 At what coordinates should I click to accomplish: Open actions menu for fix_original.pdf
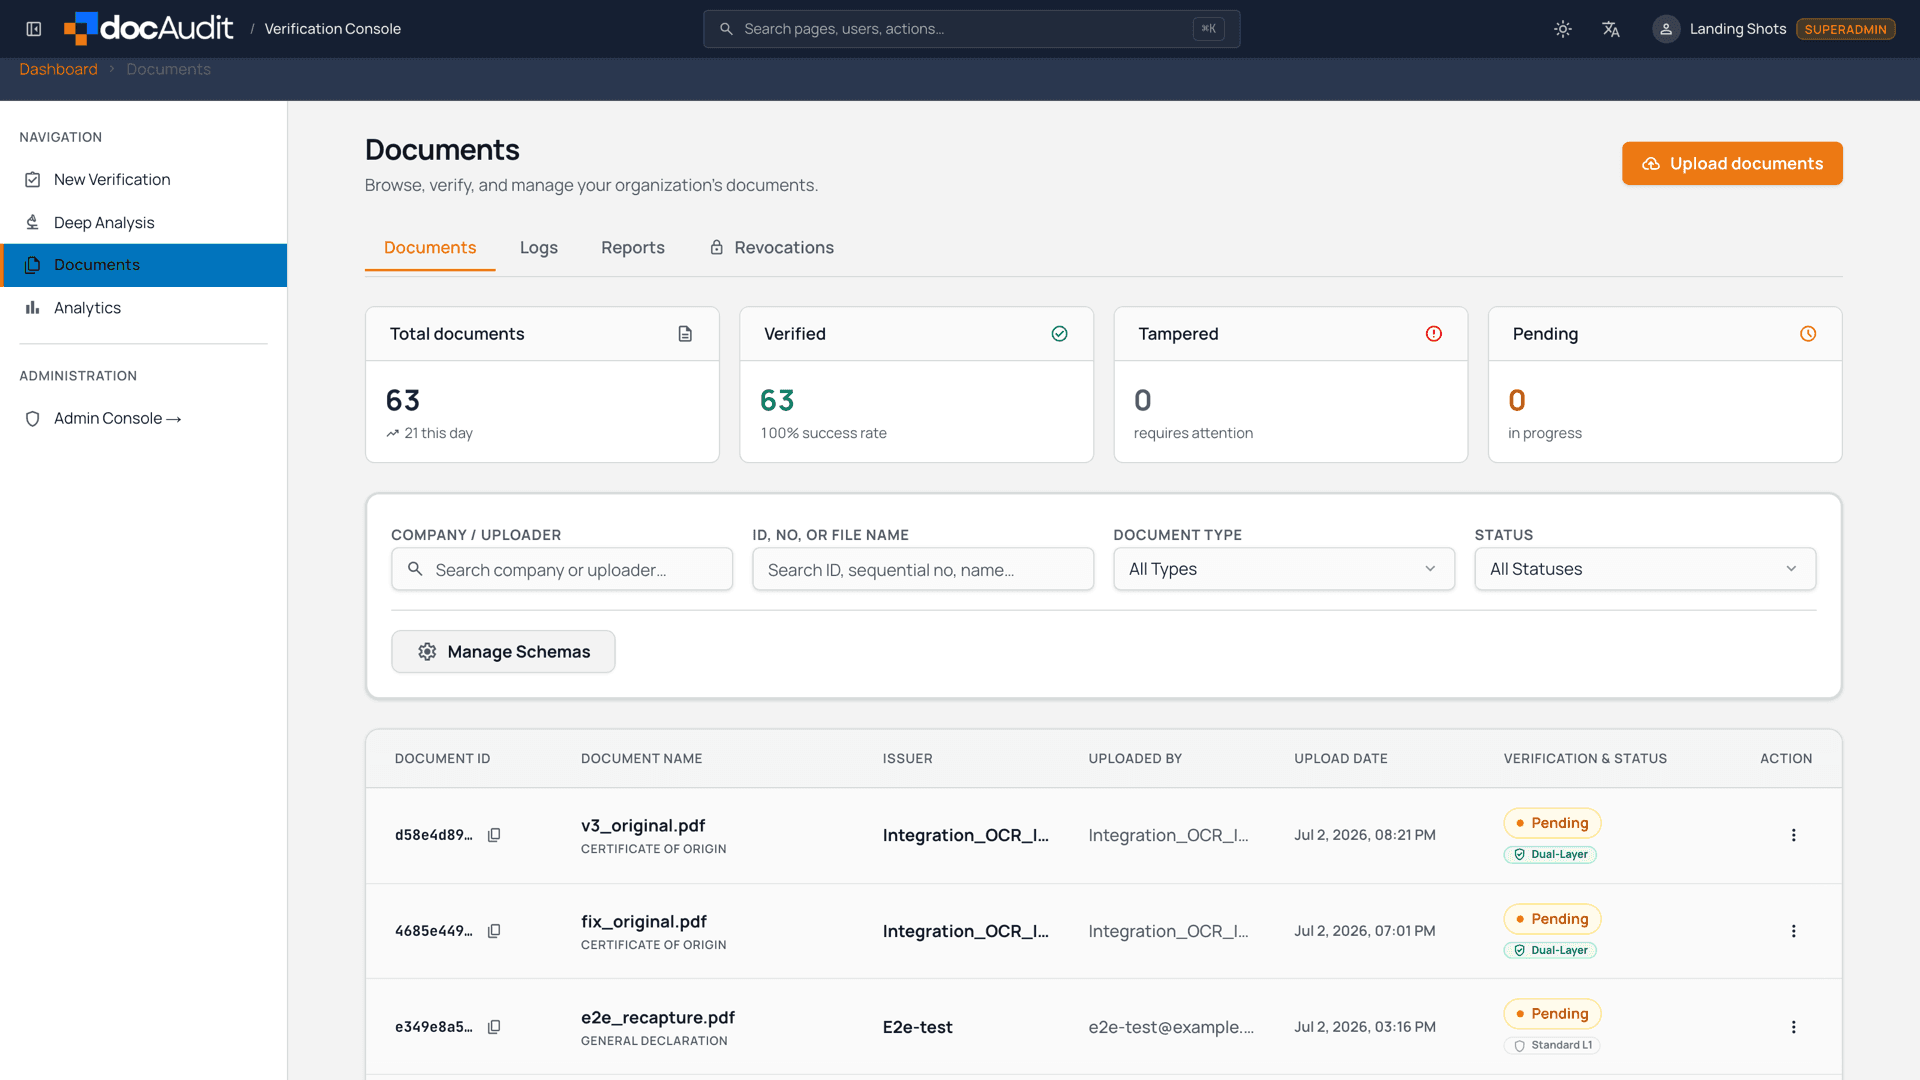pos(1793,931)
